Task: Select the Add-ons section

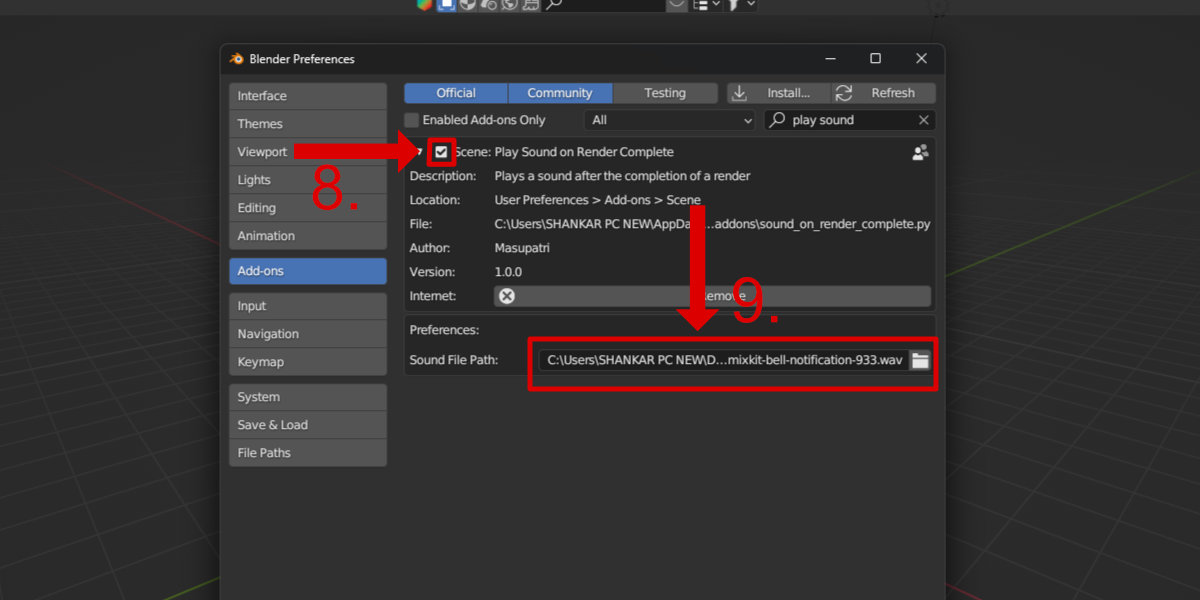Action: [308, 271]
